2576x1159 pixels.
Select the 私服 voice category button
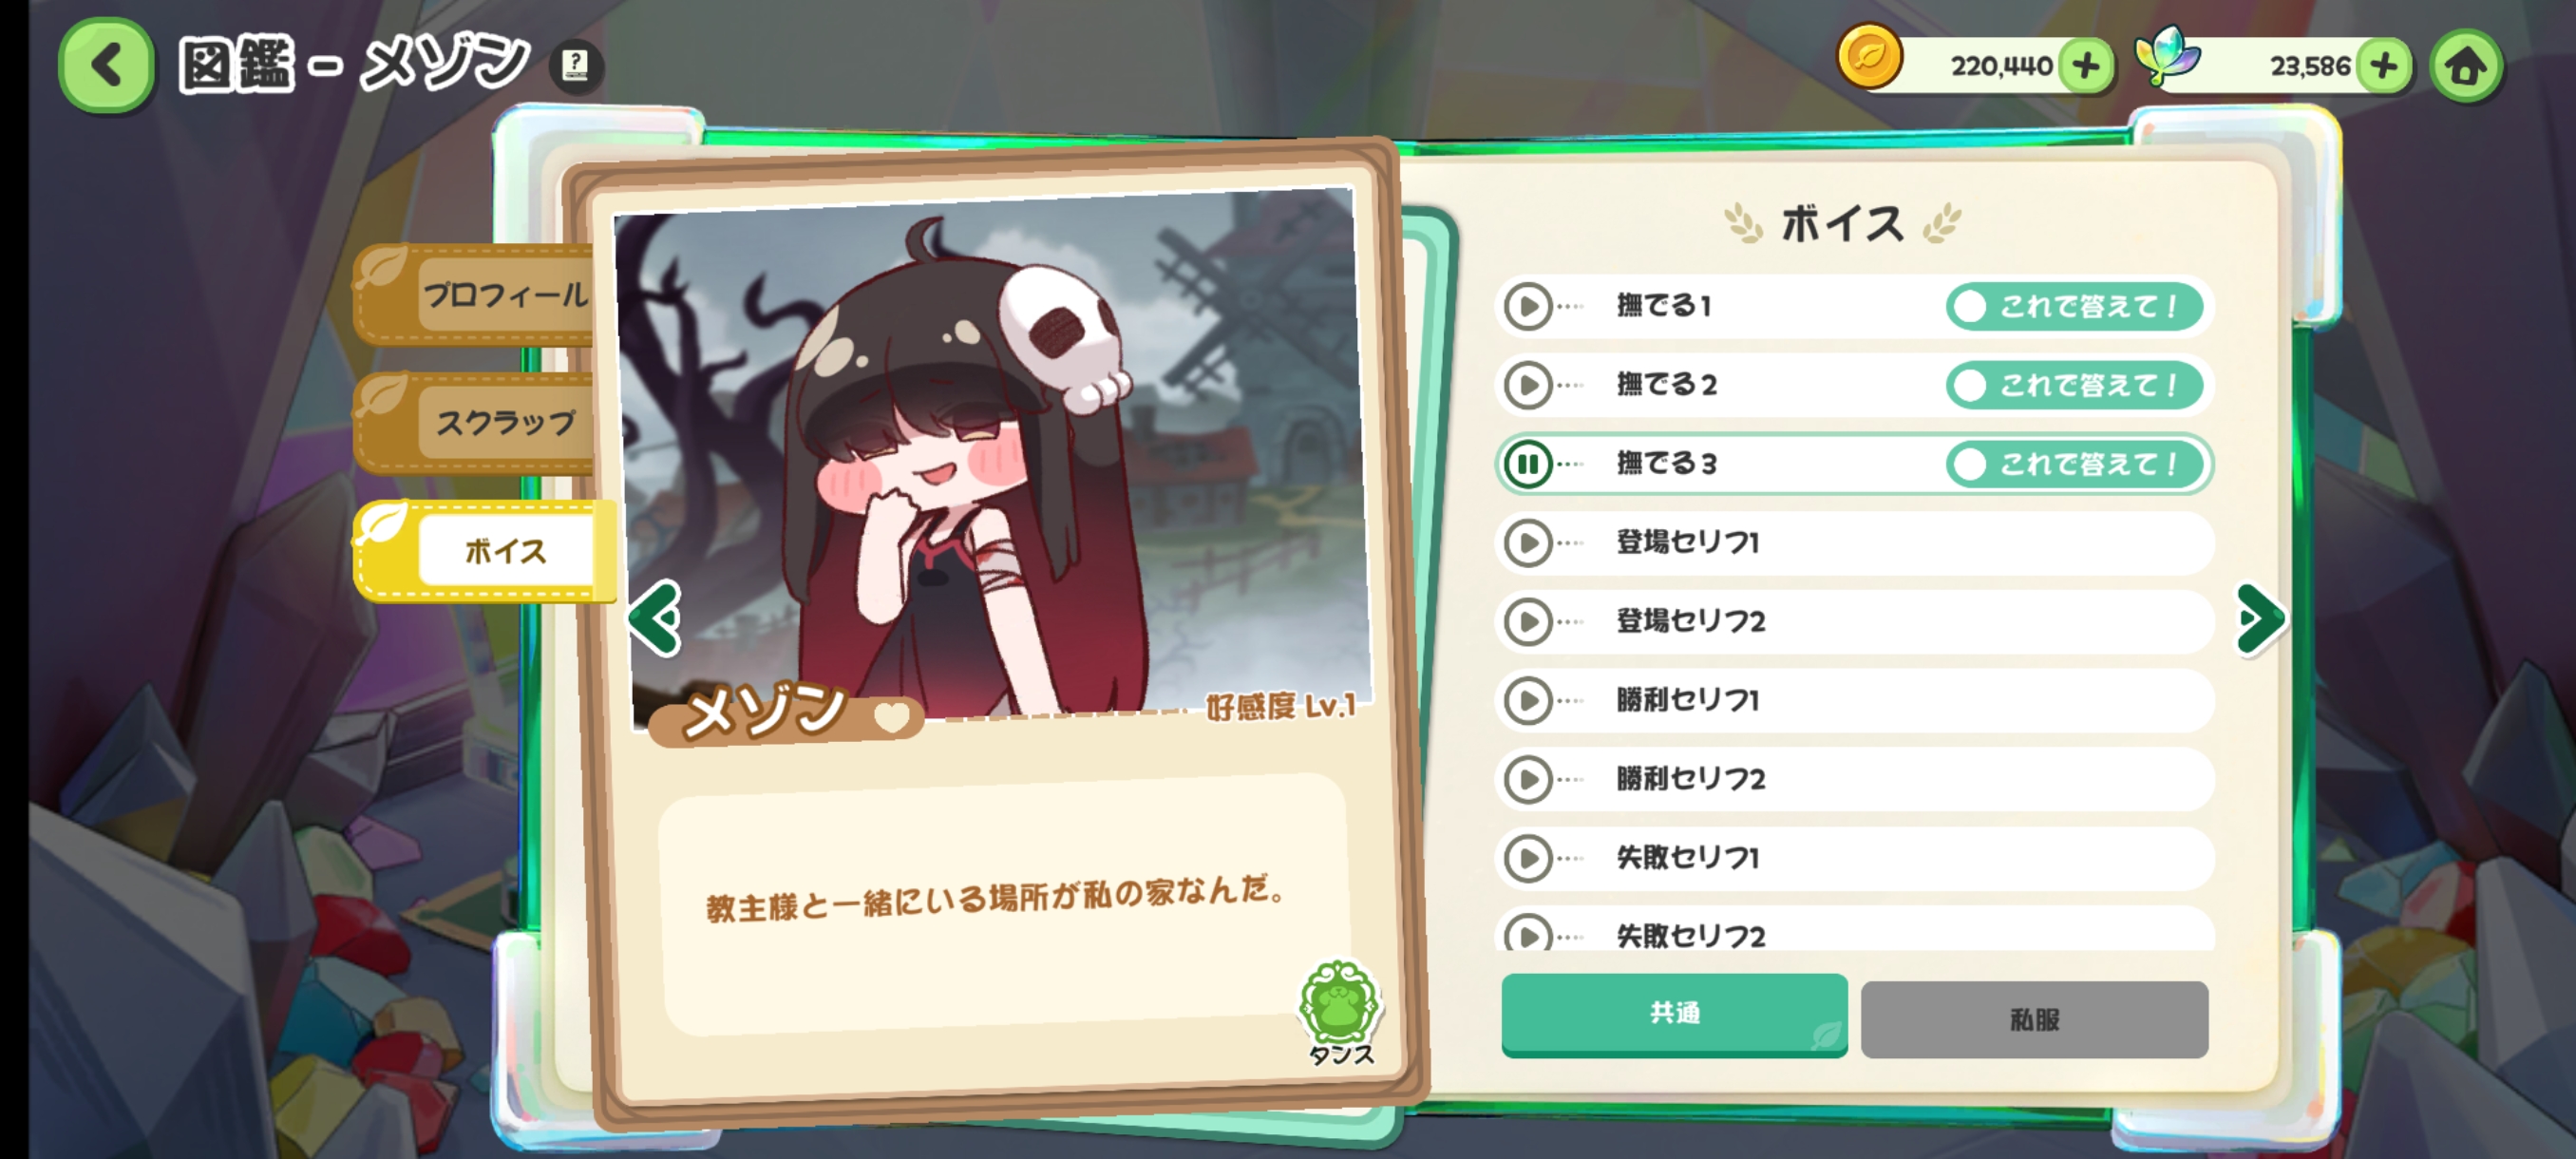coord(2034,1019)
